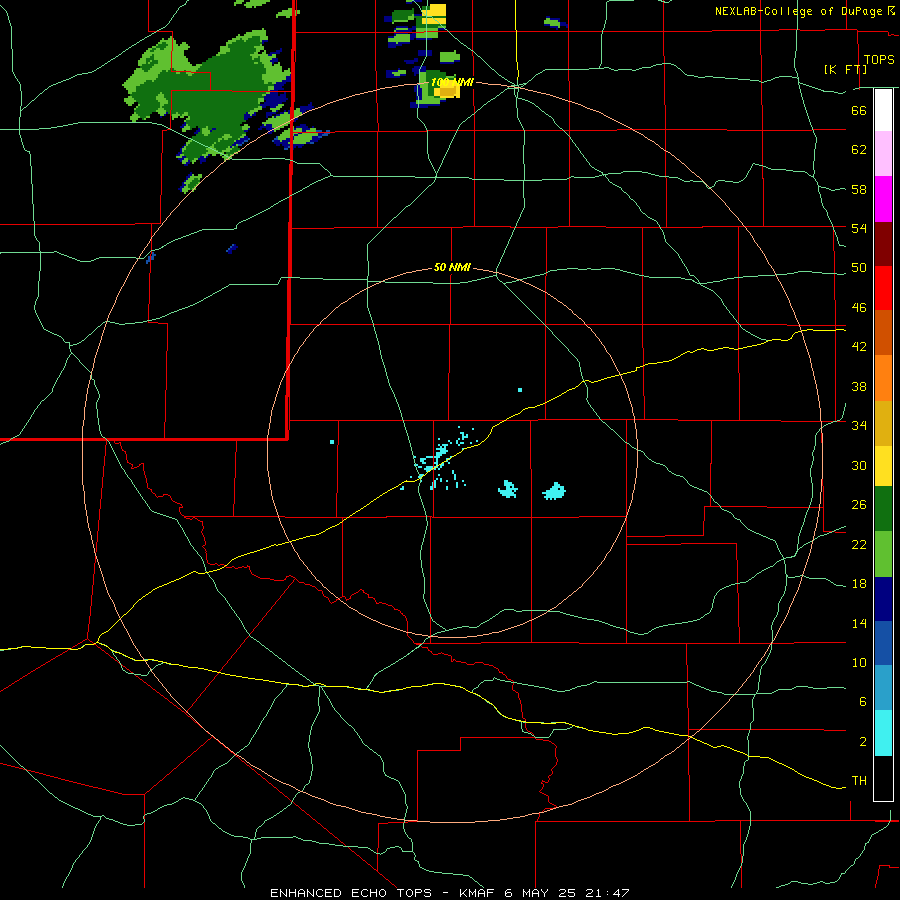Viewport: 900px width, 900px height.
Task: Click the 34 legend value
Action: click(859, 426)
